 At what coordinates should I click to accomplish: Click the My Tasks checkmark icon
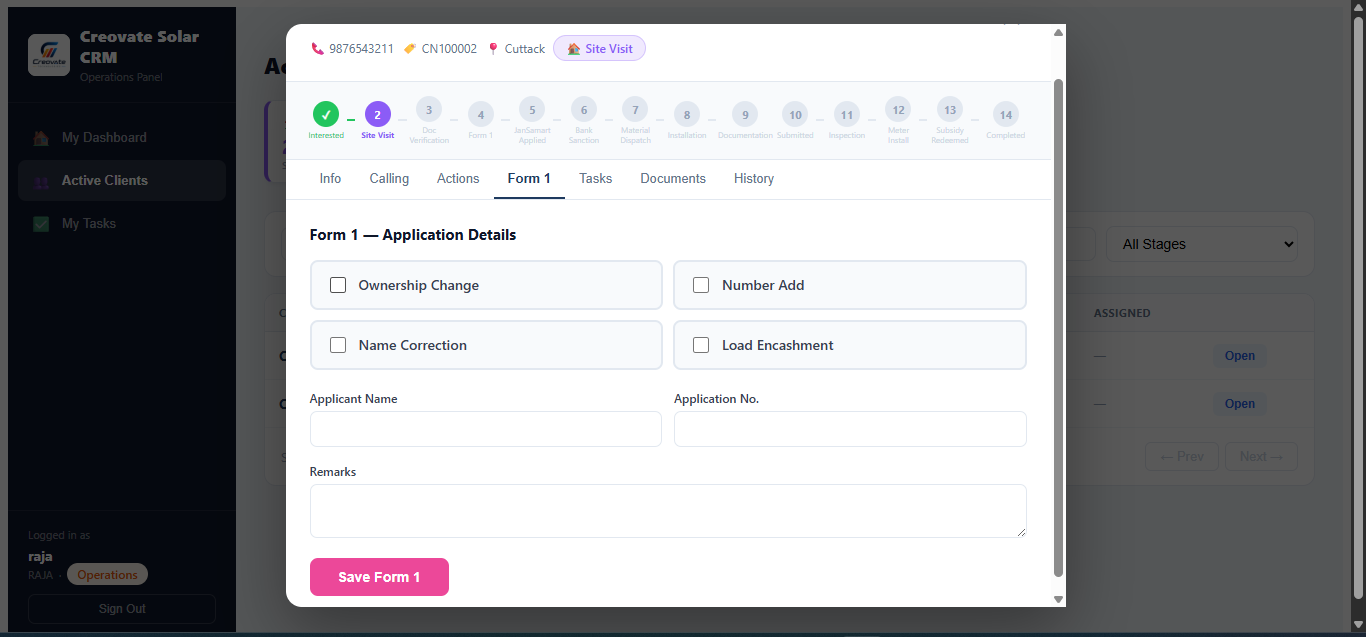tap(41, 224)
